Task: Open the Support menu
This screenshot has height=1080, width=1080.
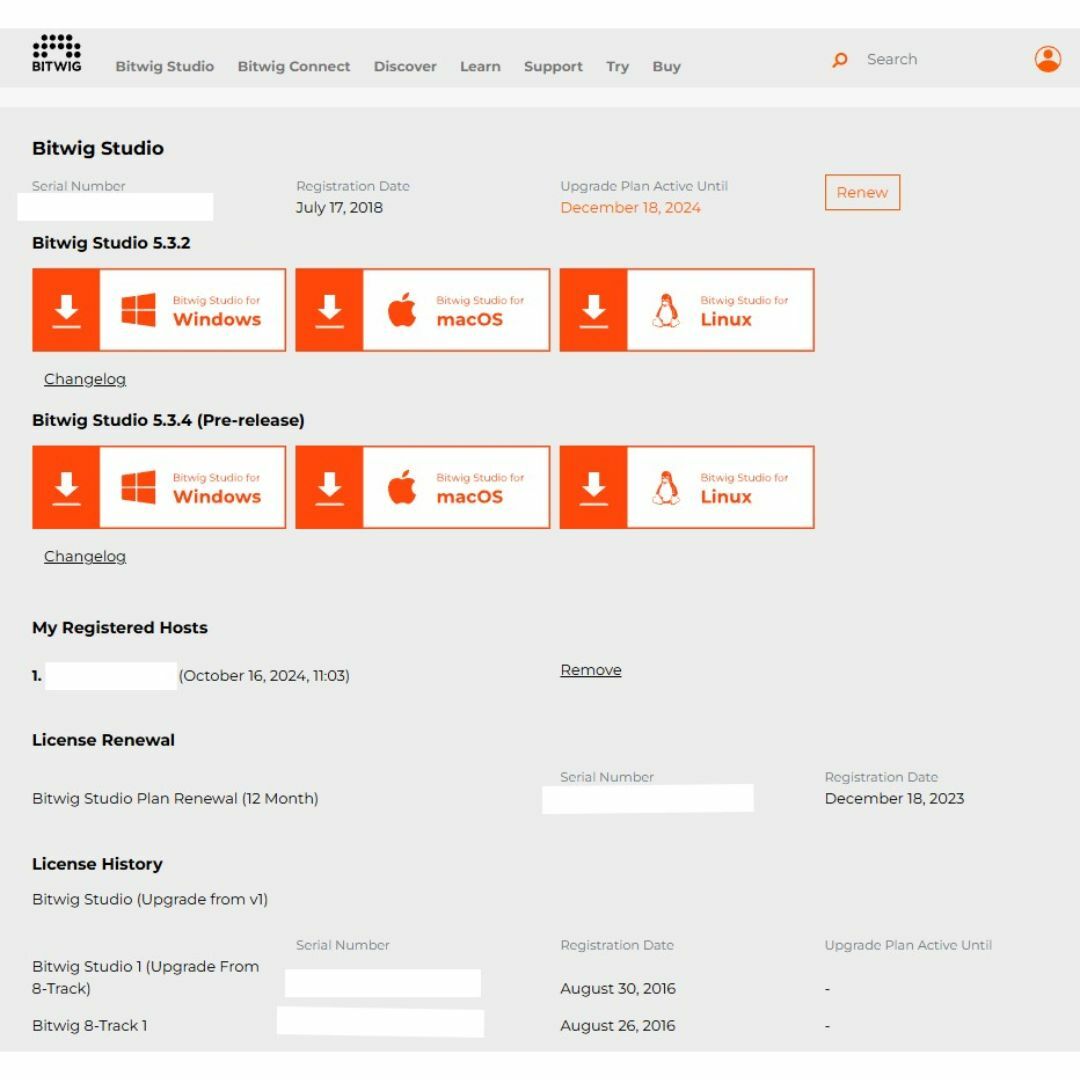Action: [x=553, y=66]
